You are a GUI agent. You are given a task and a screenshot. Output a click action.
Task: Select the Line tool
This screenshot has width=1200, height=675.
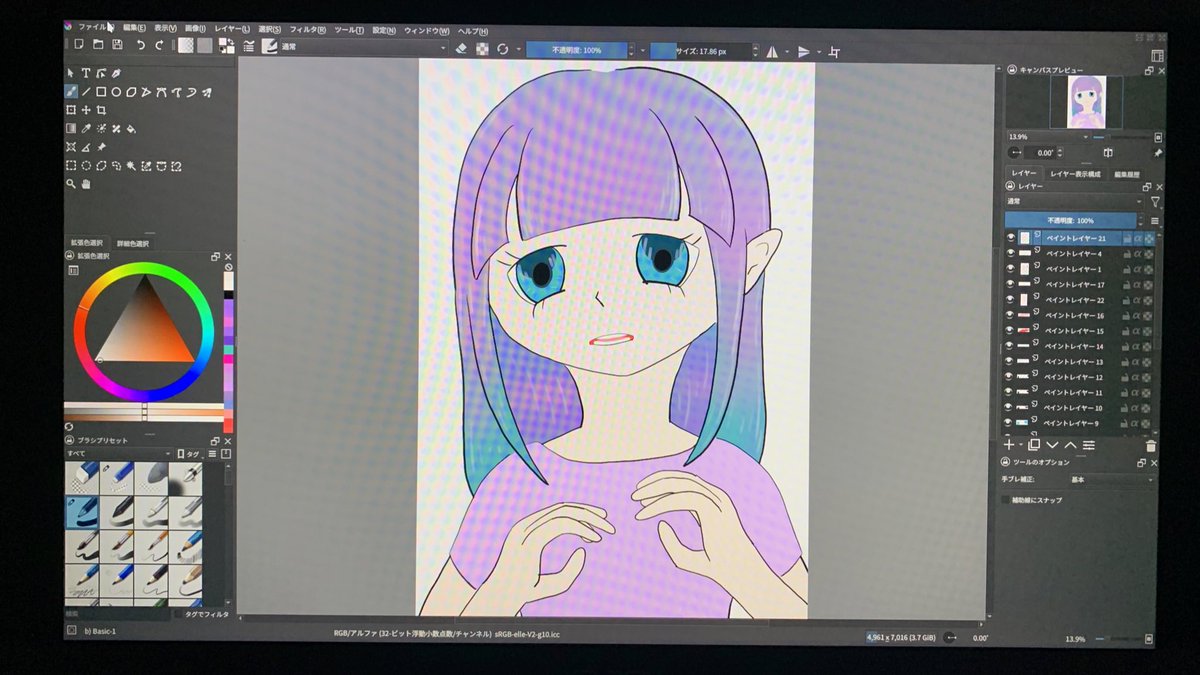coord(86,91)
